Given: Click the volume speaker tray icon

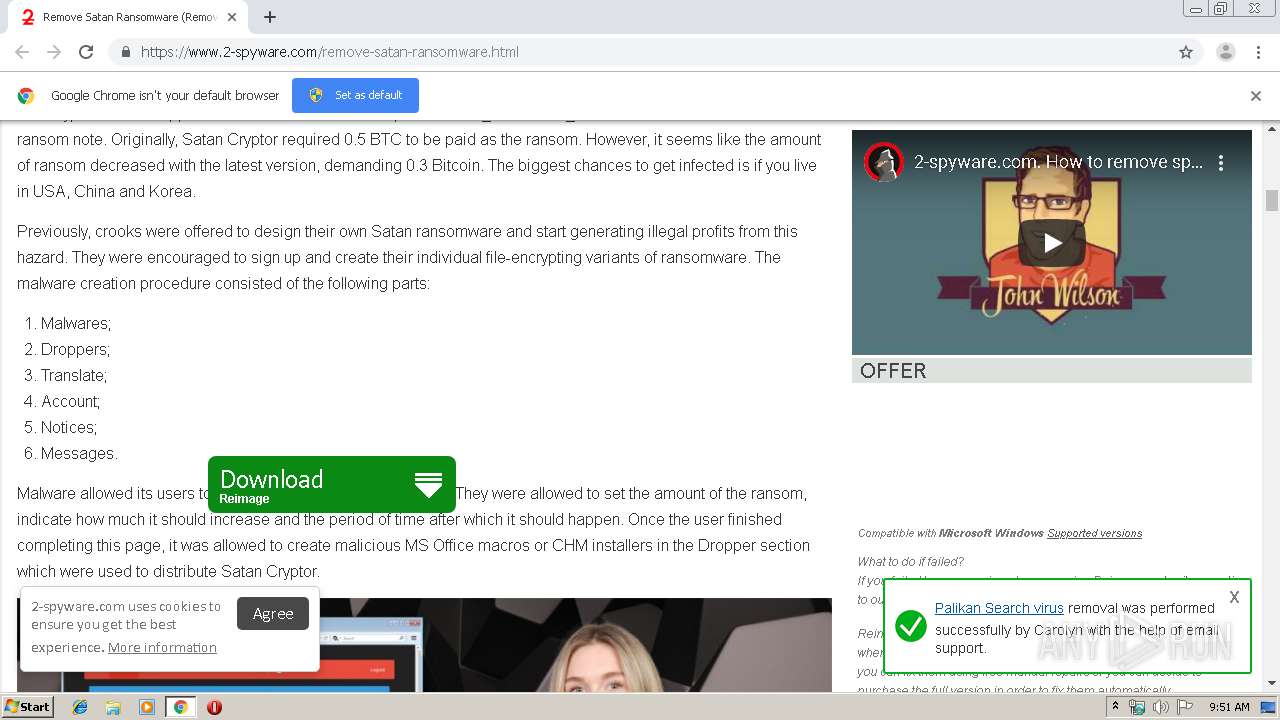Looking at the screenshot, I should point(1160,707).
